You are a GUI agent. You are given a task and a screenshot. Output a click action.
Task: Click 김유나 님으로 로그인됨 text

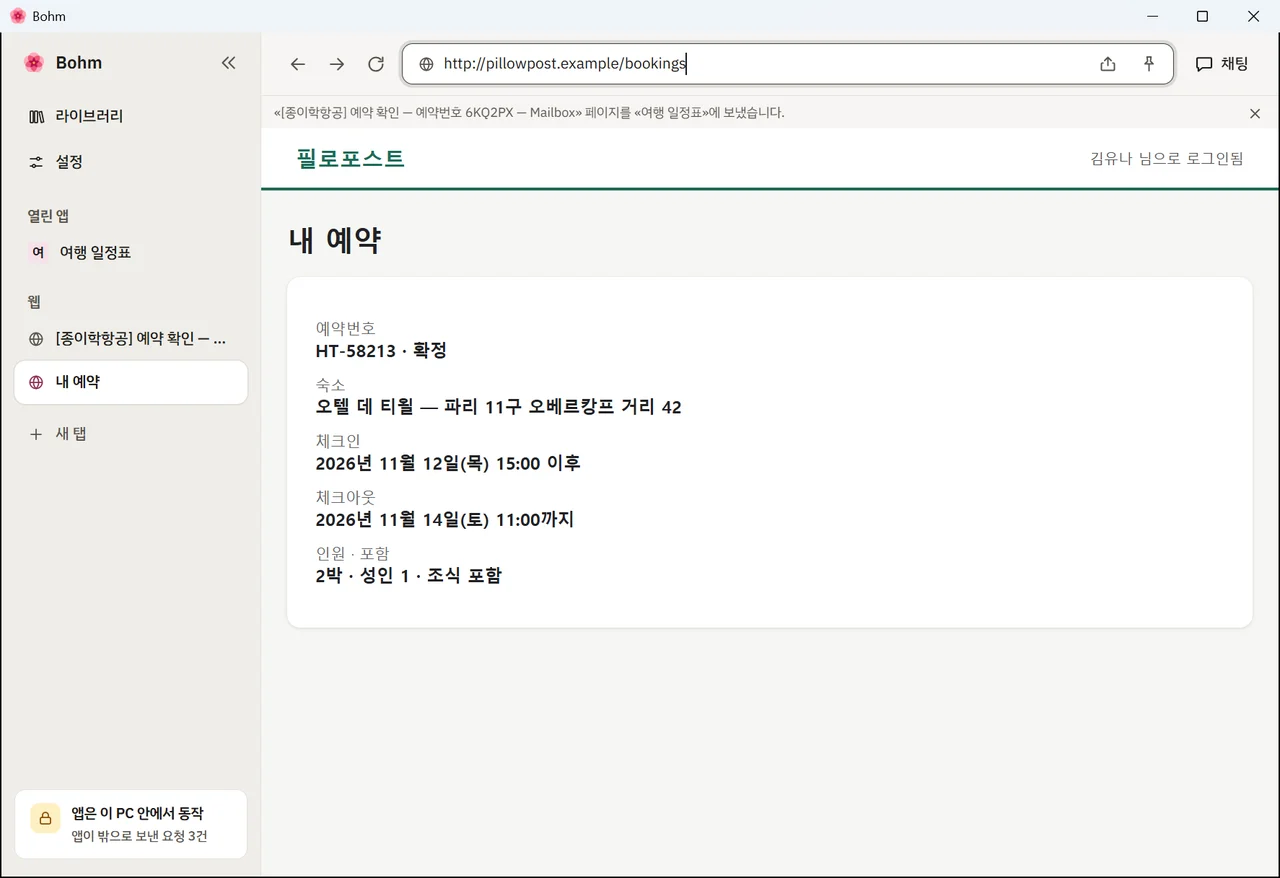(x=1167, y=158)
